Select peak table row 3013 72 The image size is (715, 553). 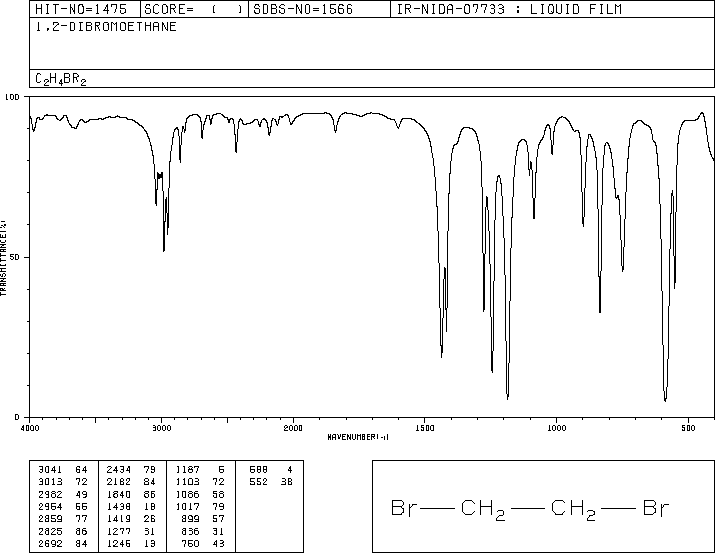(63, 482)
